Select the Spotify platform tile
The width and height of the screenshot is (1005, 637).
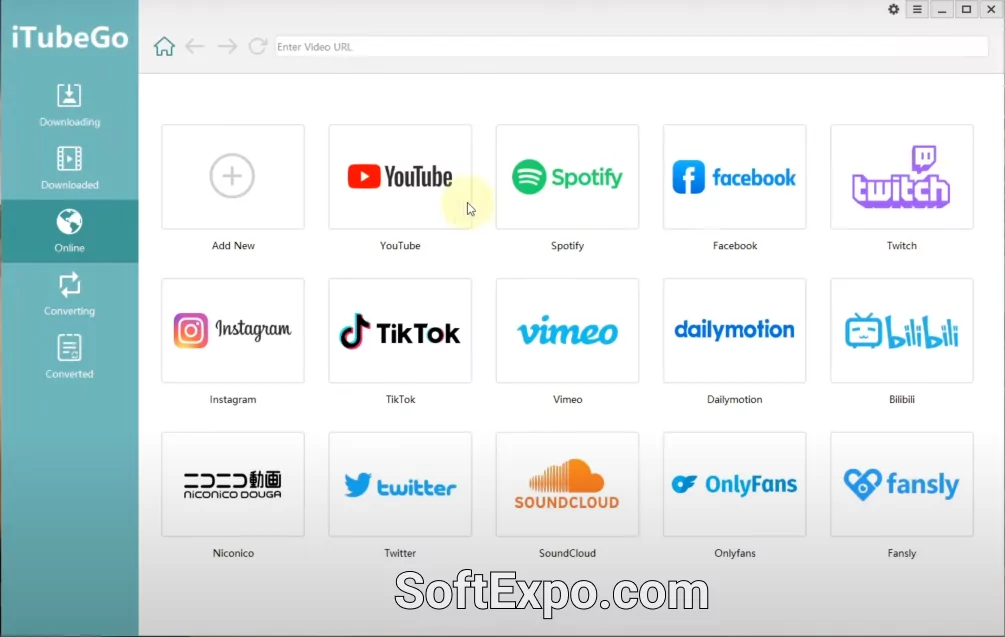tap(566, 177)
